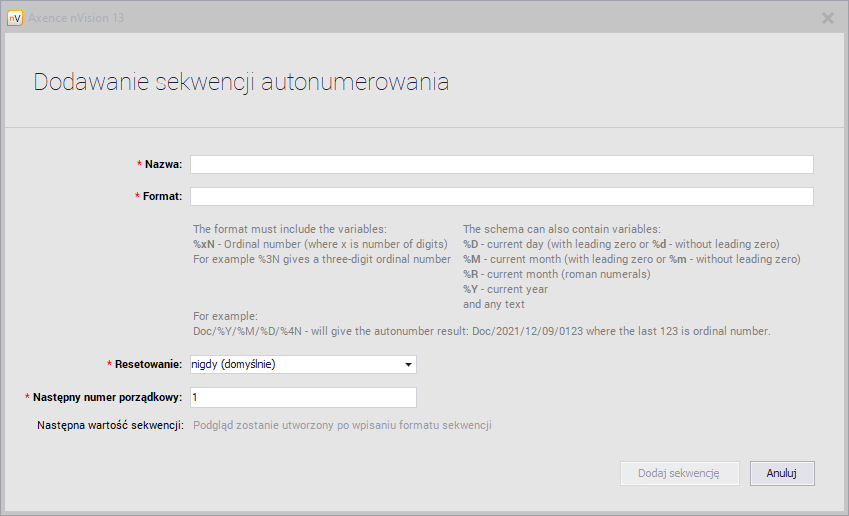Click the Axence nVision 13 title text
This screenshot has width=849, height=516.
pyautogui.click(x=77, y=18)
